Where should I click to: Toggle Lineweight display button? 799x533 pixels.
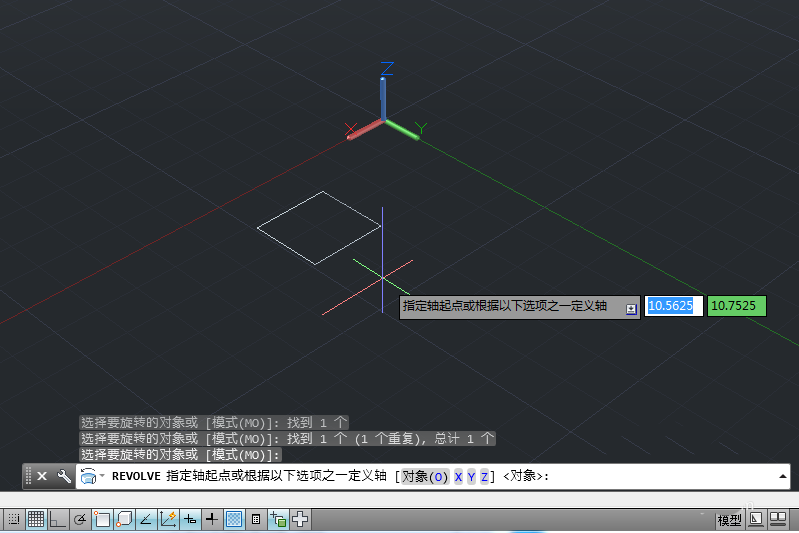coord(211,519)
